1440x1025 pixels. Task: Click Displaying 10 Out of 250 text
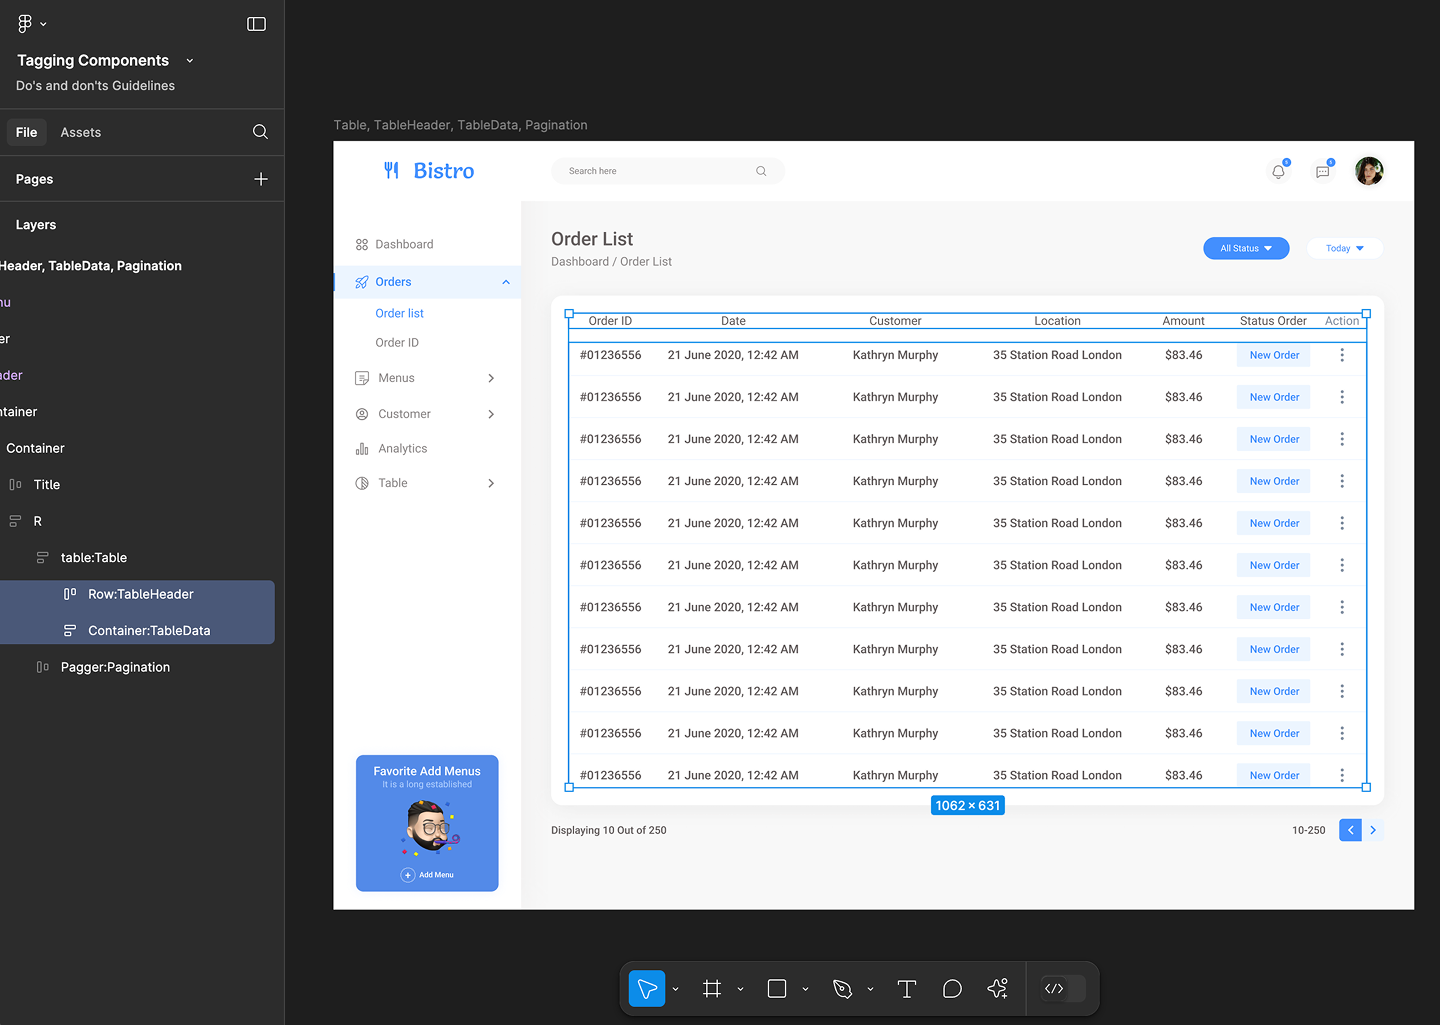click(609, 830)
